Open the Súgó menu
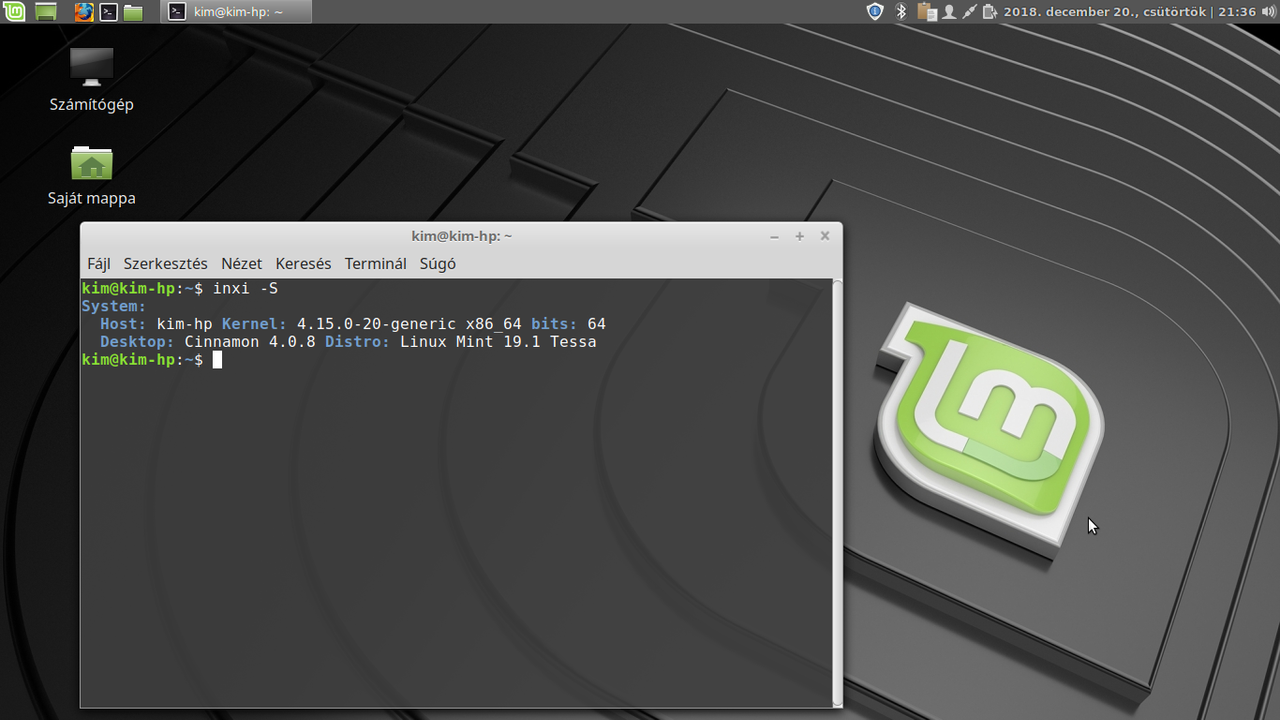The image size is (1280, 720). pyautogui.click(x=437, y=264)
